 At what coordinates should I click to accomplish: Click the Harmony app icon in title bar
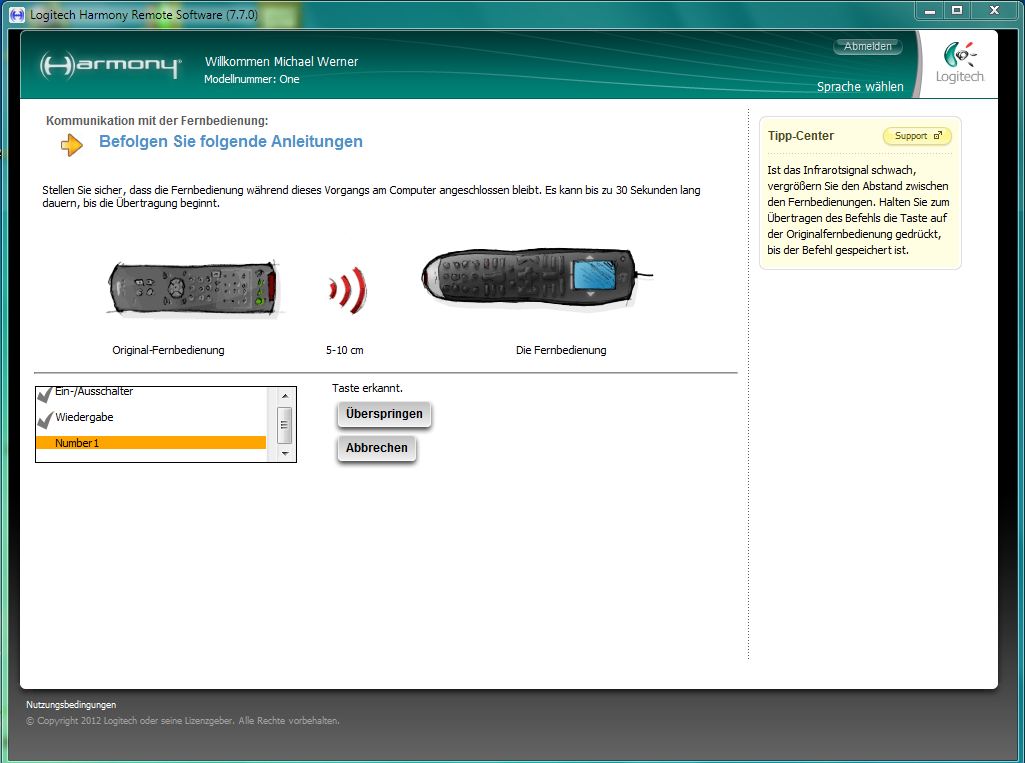(x=17, y=14)
